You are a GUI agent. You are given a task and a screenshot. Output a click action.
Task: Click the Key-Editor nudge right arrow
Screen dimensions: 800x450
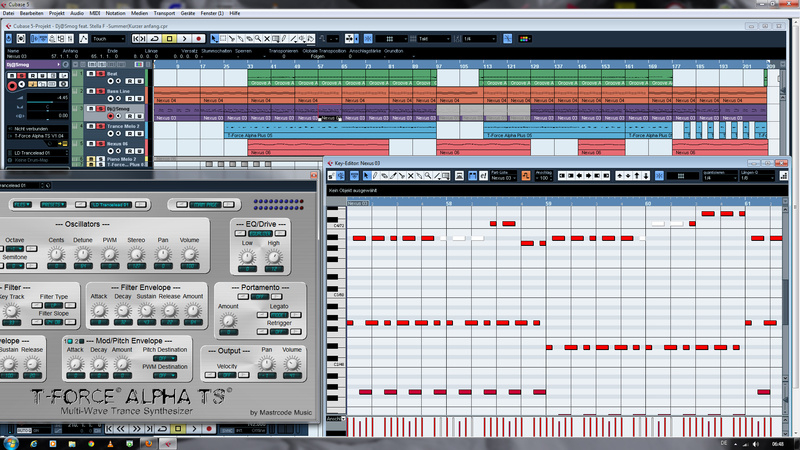point(588,176)
